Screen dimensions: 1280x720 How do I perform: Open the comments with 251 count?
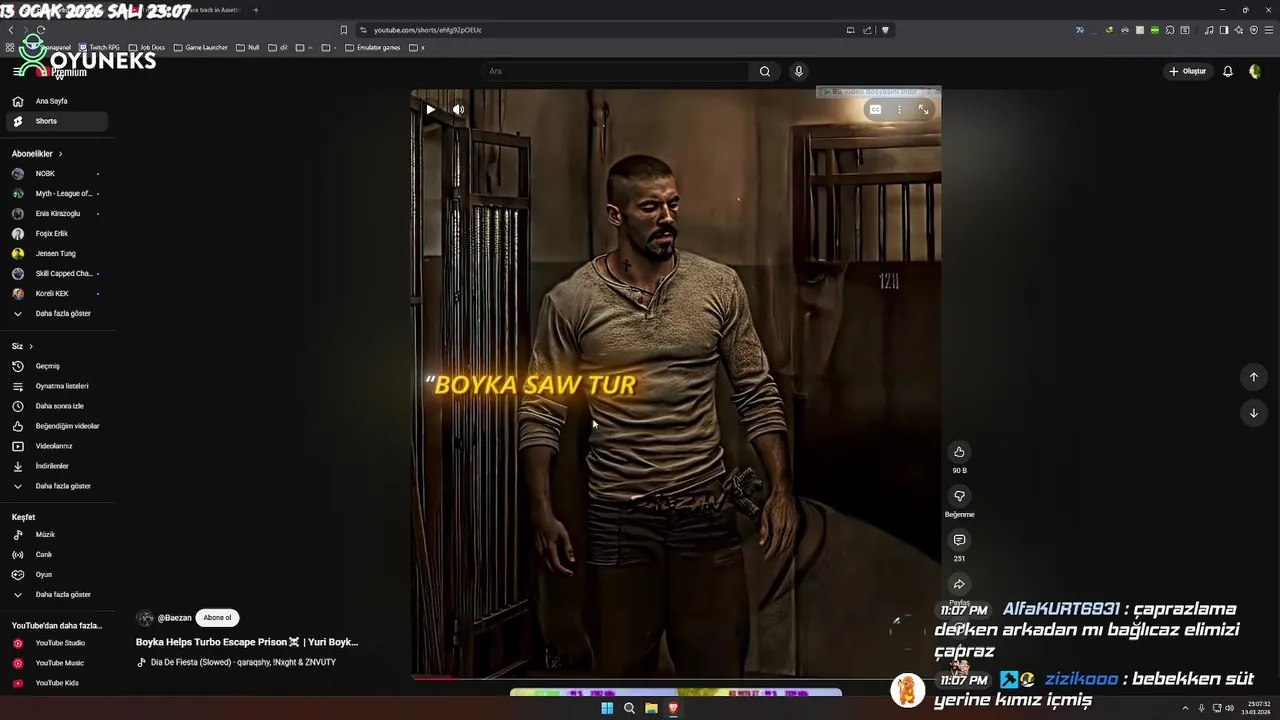959,540
